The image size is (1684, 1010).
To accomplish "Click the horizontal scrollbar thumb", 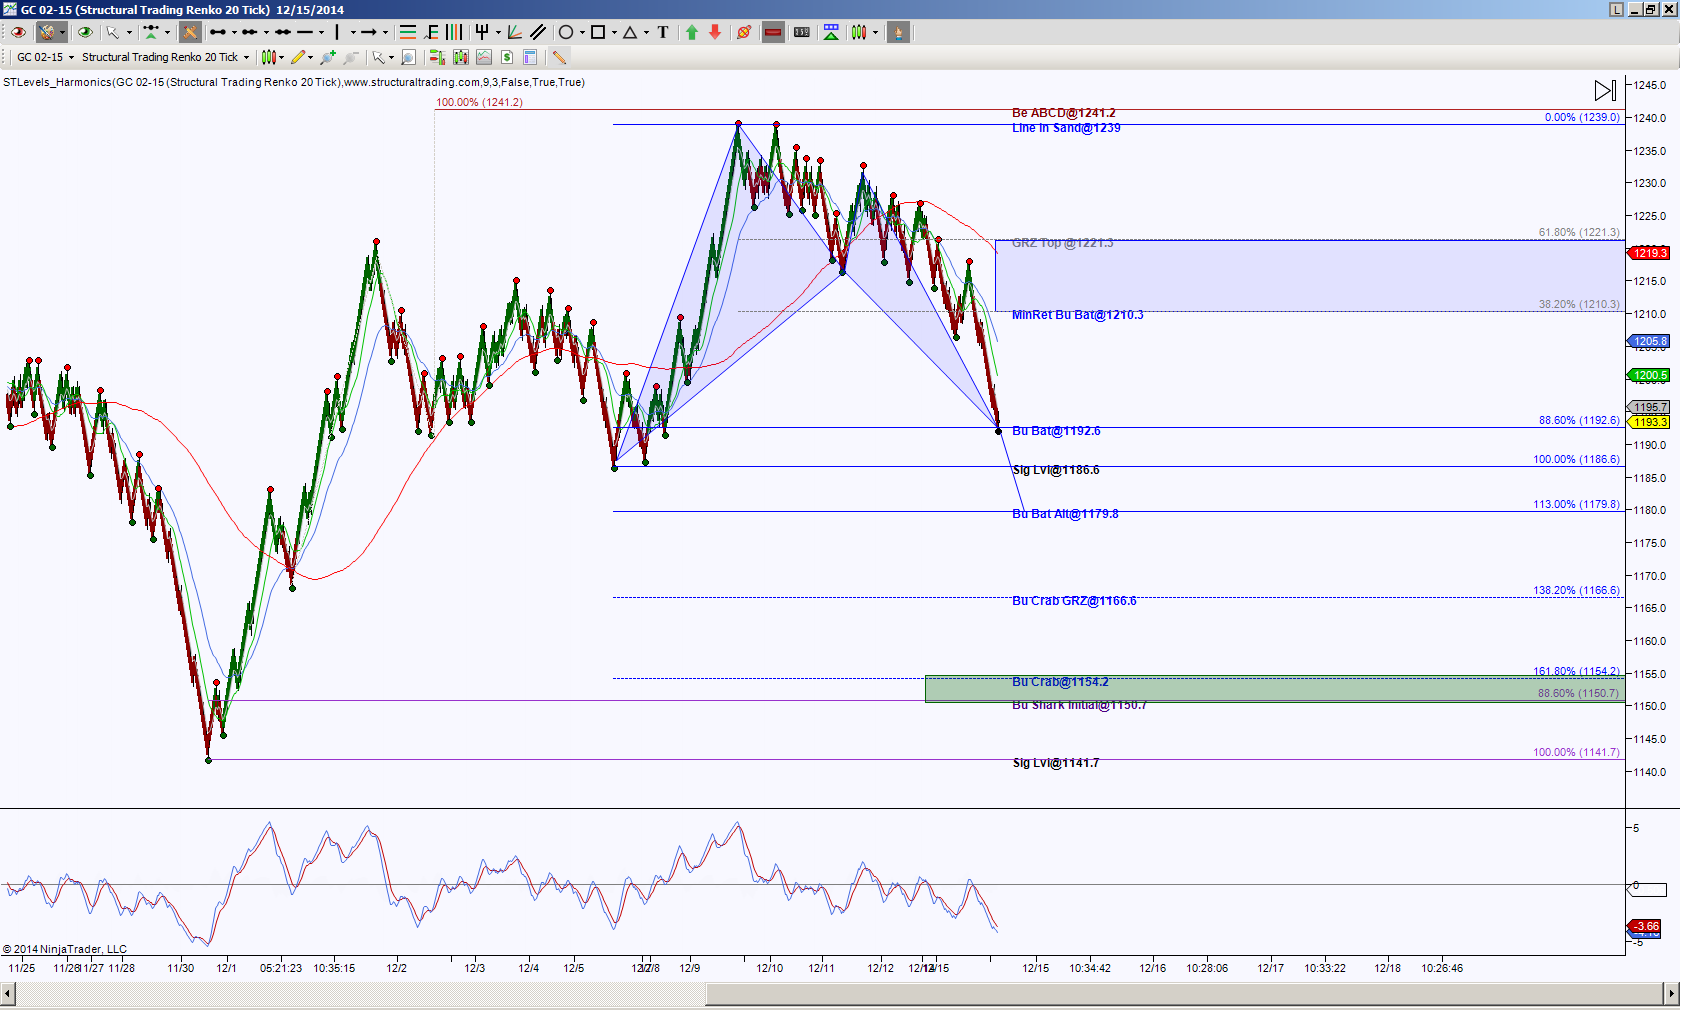I will tap(1184, 993).
